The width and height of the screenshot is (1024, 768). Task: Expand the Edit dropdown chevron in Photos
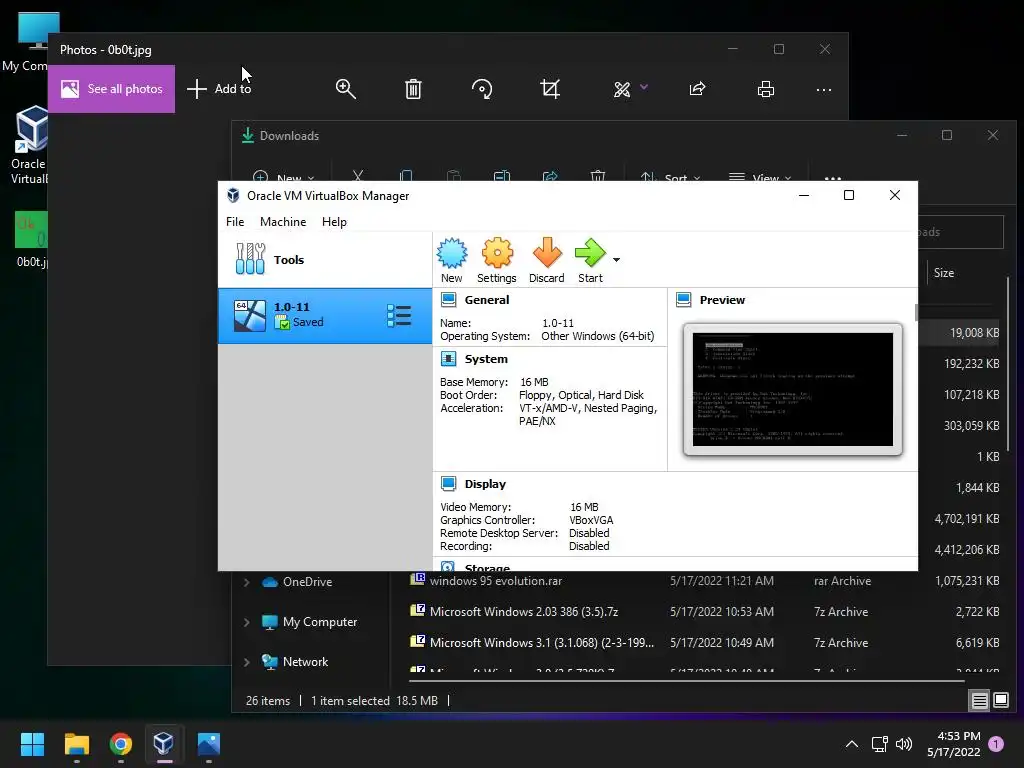644,87
